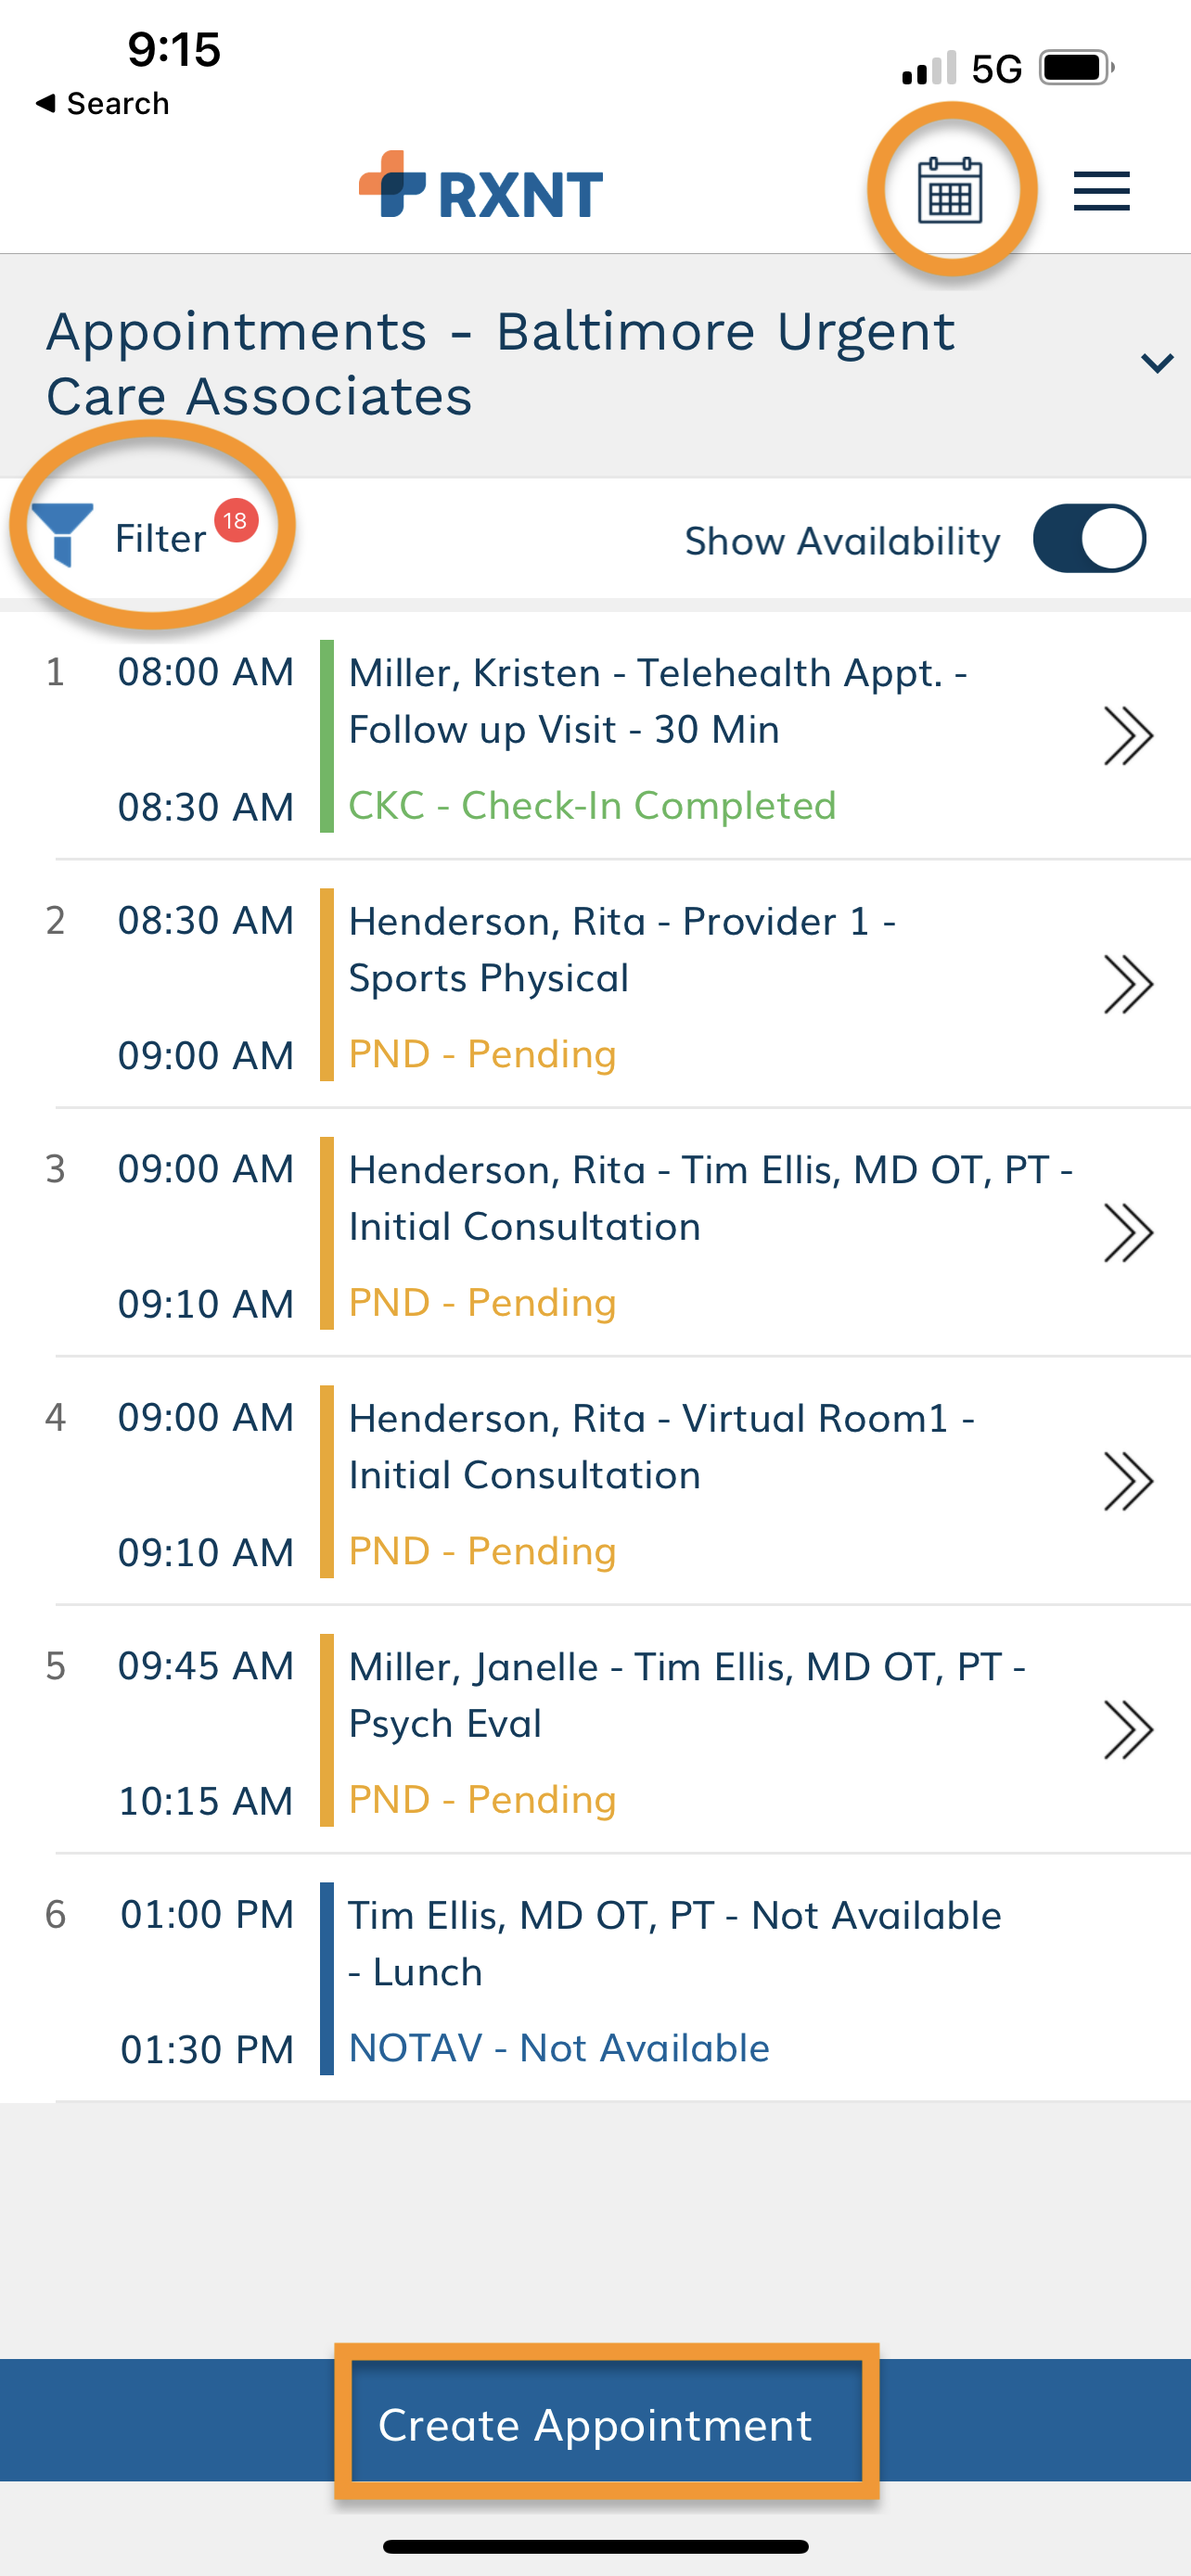This screenshot has height=2576, width=1191.
Task: Open the calendar date picker icon
Action: 949,190
